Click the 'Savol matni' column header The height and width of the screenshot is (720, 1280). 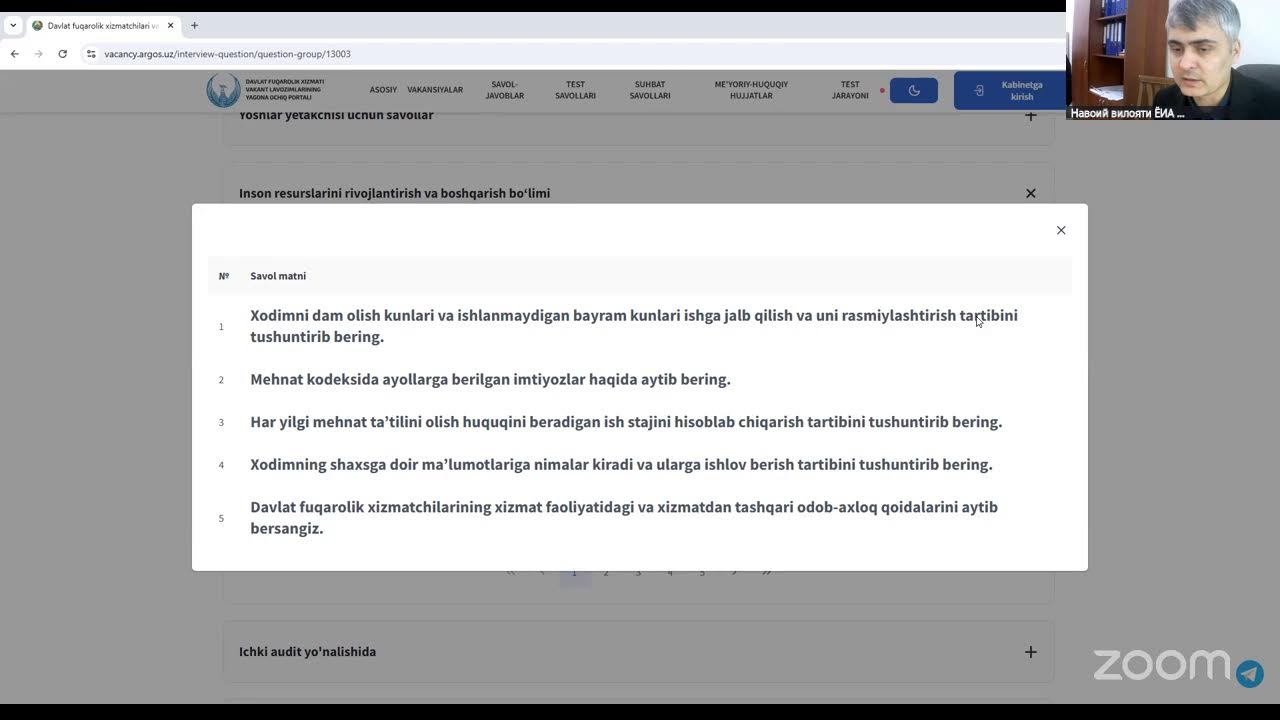pyautogui.click(x=278, y=276)
